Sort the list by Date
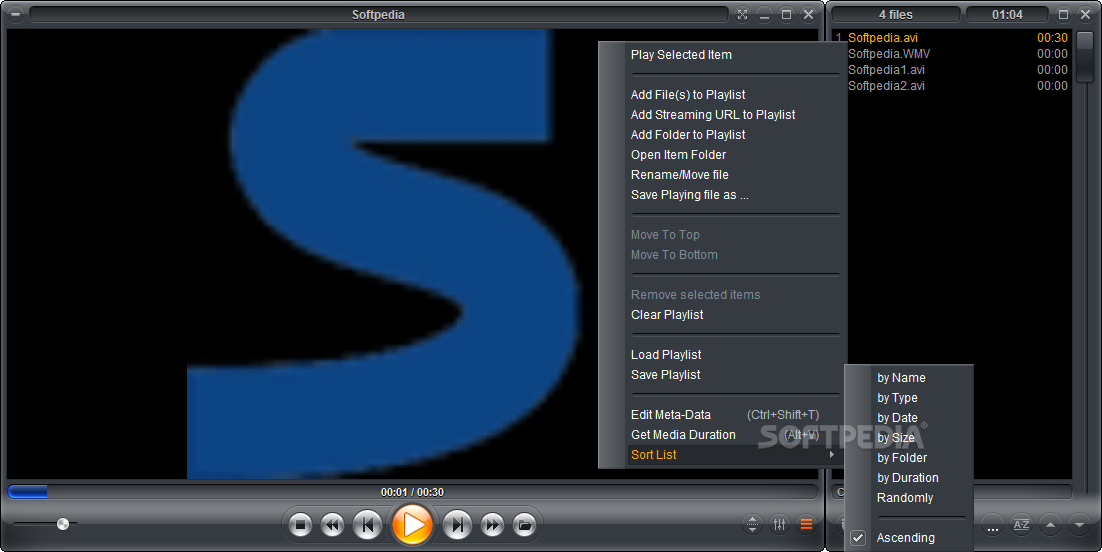 pos(897,418)
